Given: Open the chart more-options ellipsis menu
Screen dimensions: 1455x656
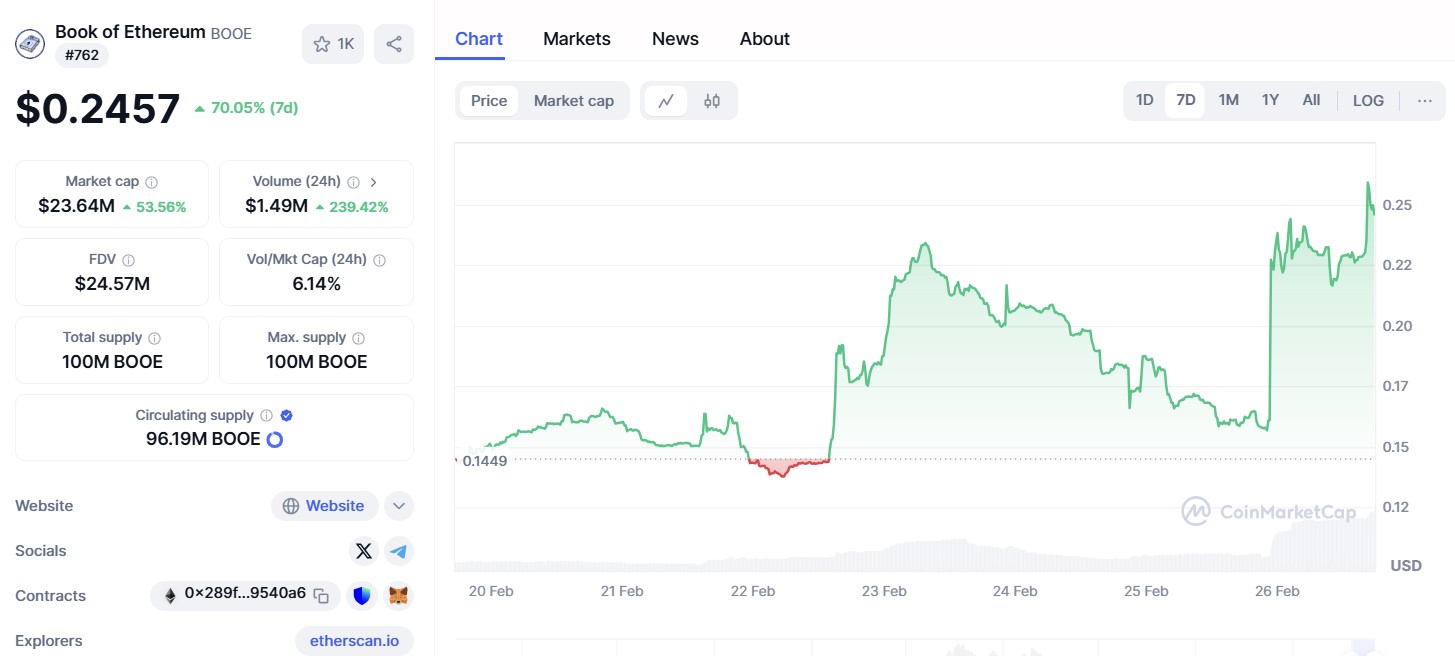Looking at the screenshot, I should (1425, 100).
